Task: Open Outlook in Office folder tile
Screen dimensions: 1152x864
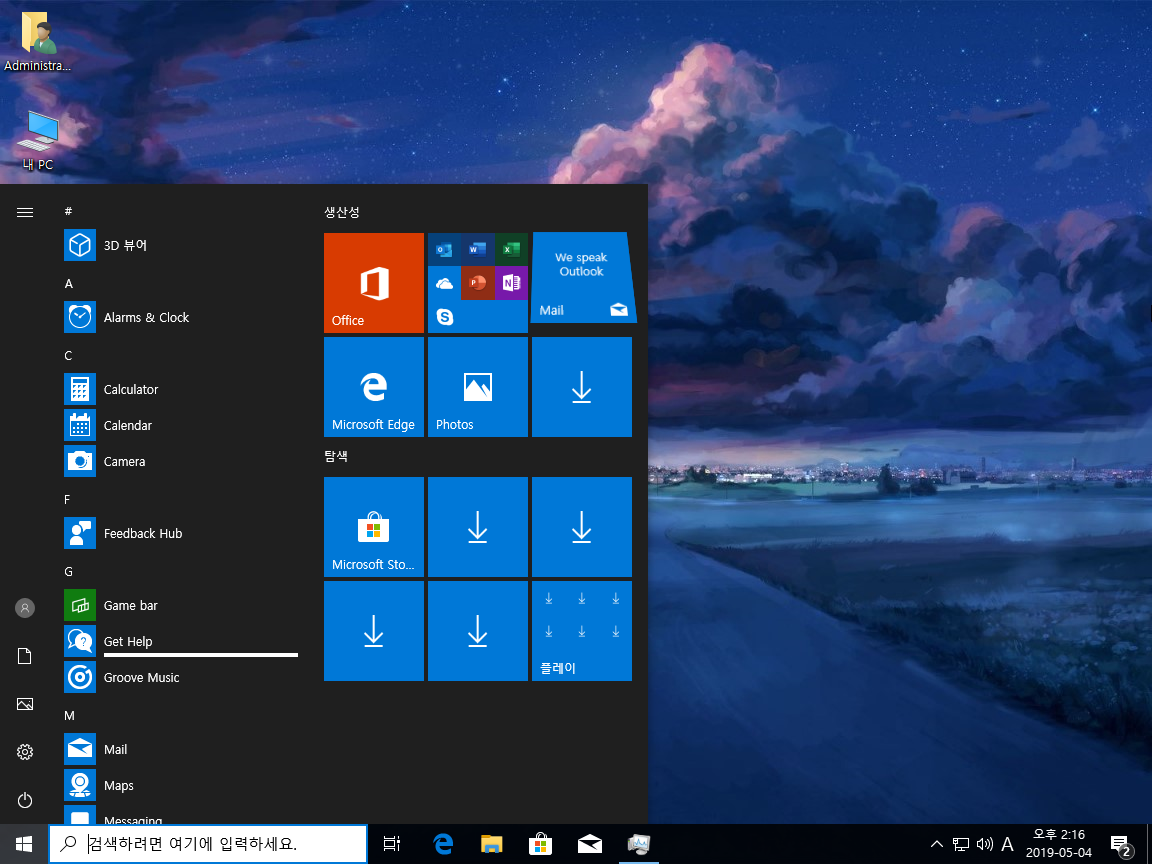Action: tap(444, 250)
